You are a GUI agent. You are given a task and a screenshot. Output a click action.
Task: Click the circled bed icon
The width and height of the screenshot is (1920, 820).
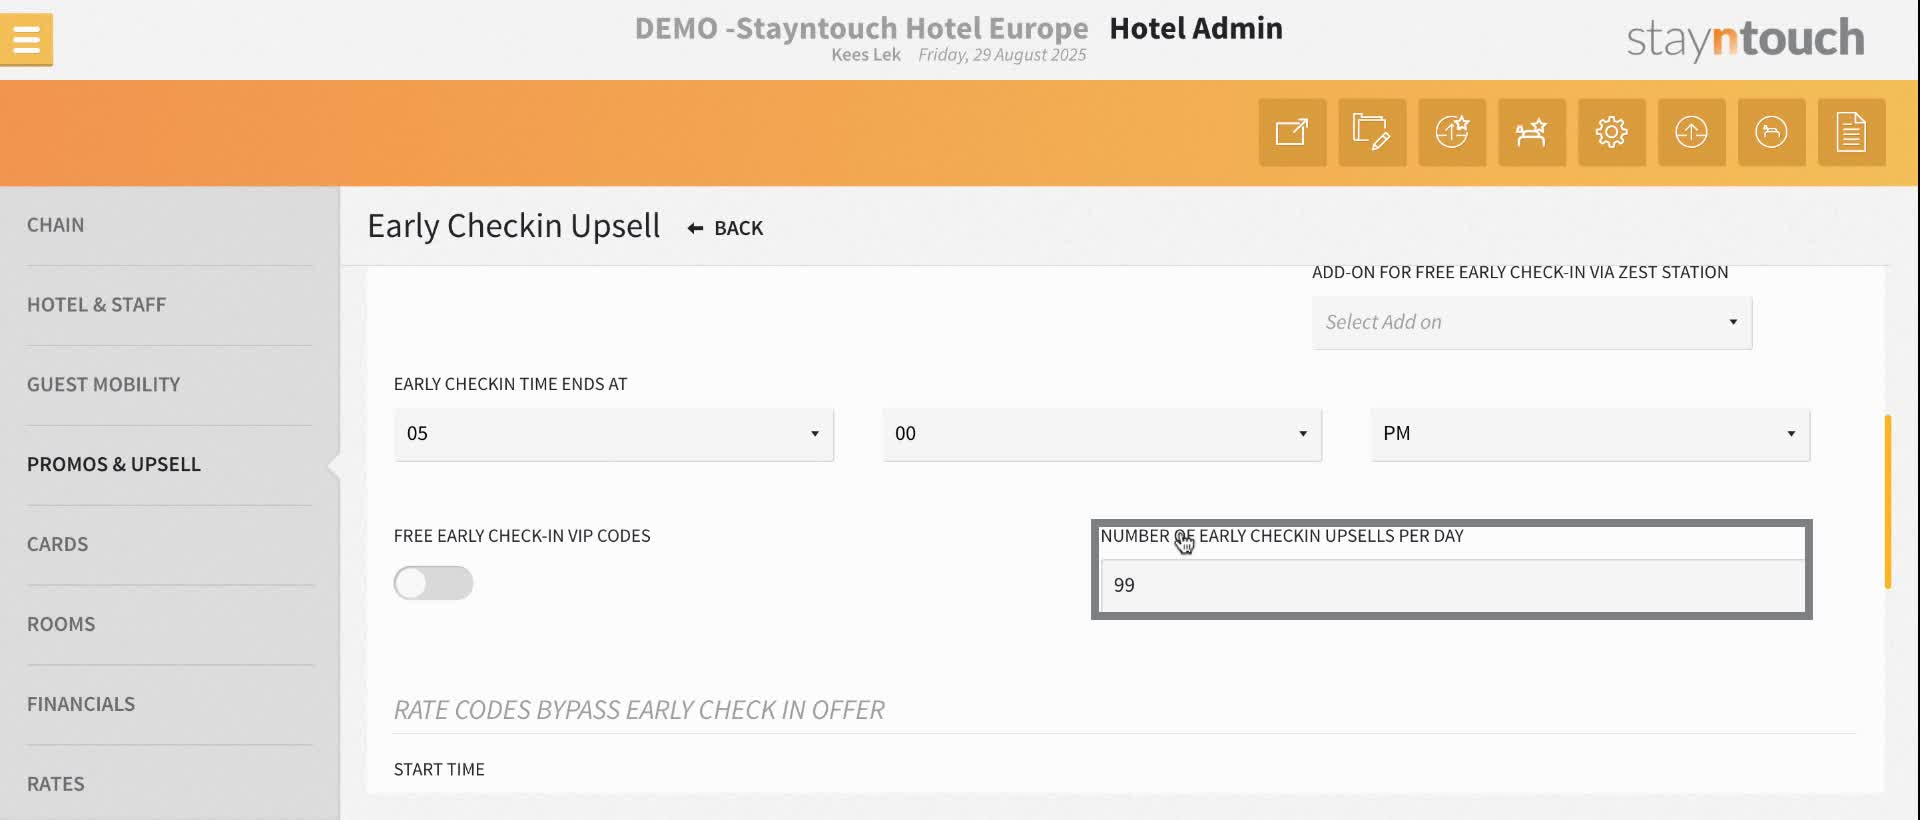(1772, 132)
